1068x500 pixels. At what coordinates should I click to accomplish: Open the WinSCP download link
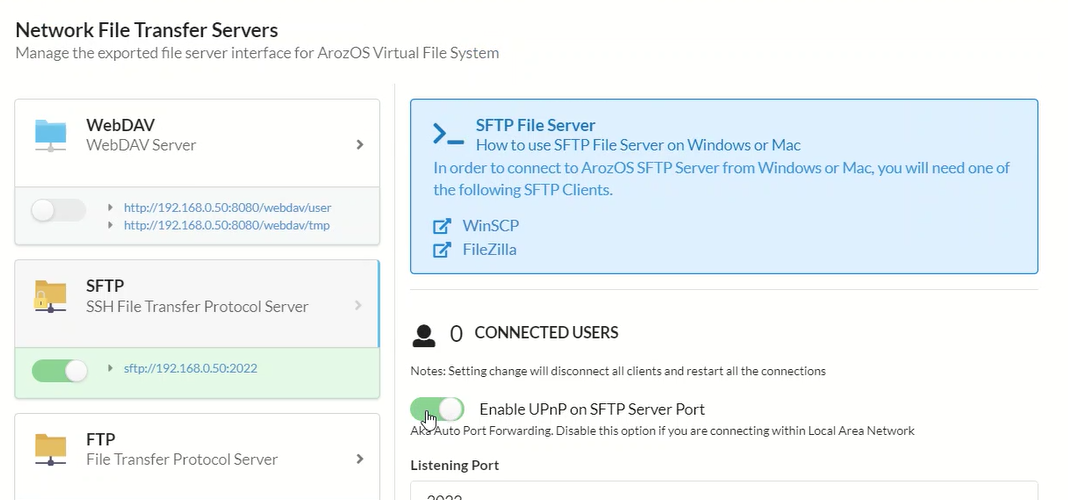tap(490, 226)
